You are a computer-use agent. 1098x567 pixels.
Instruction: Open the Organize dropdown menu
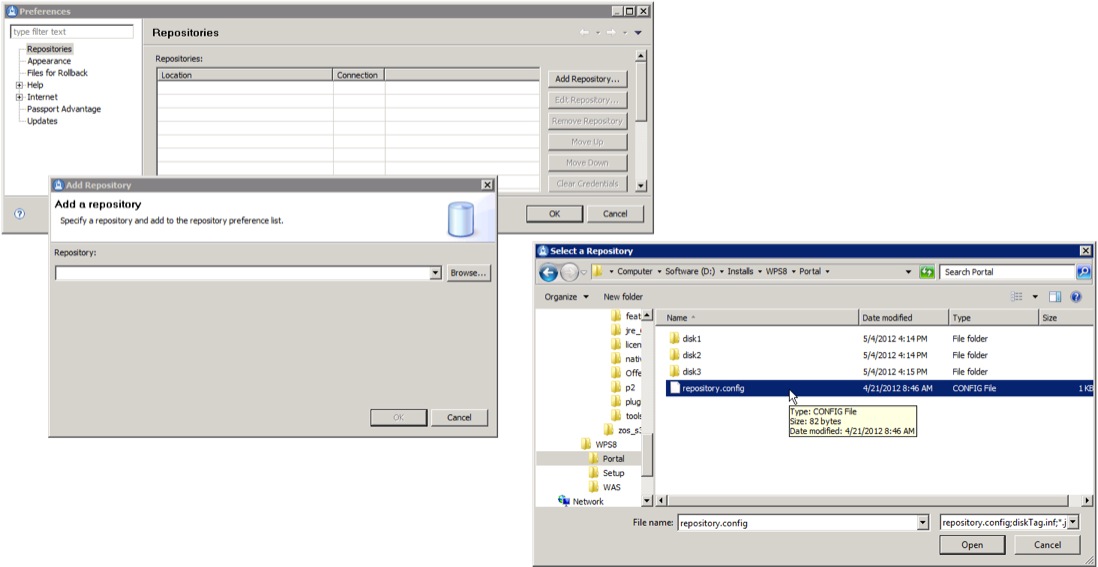tap(567, 297)
